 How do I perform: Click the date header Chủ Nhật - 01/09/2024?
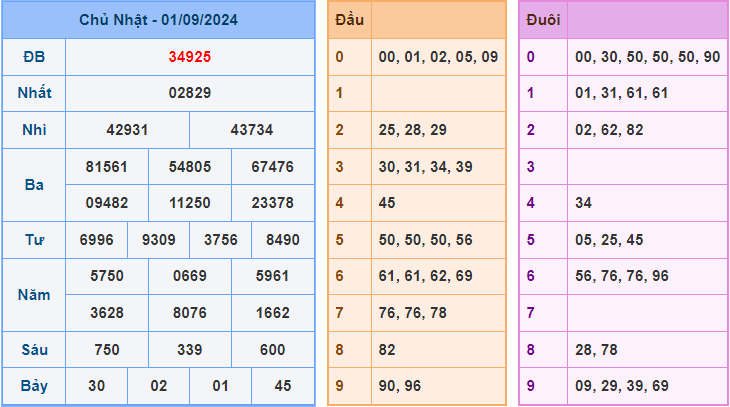pos(159,20)
